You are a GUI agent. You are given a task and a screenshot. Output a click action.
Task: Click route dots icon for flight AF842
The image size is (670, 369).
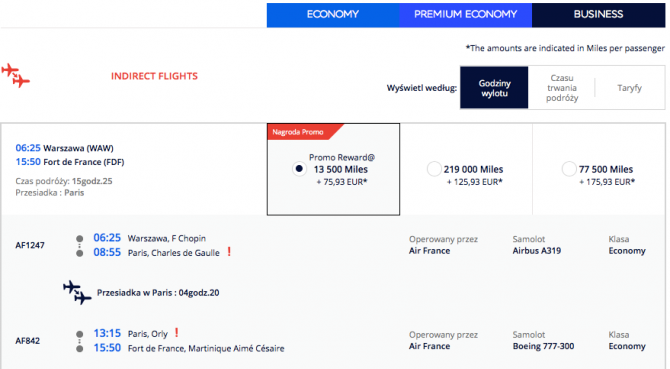pyautogui.click(x=79, y=341)
